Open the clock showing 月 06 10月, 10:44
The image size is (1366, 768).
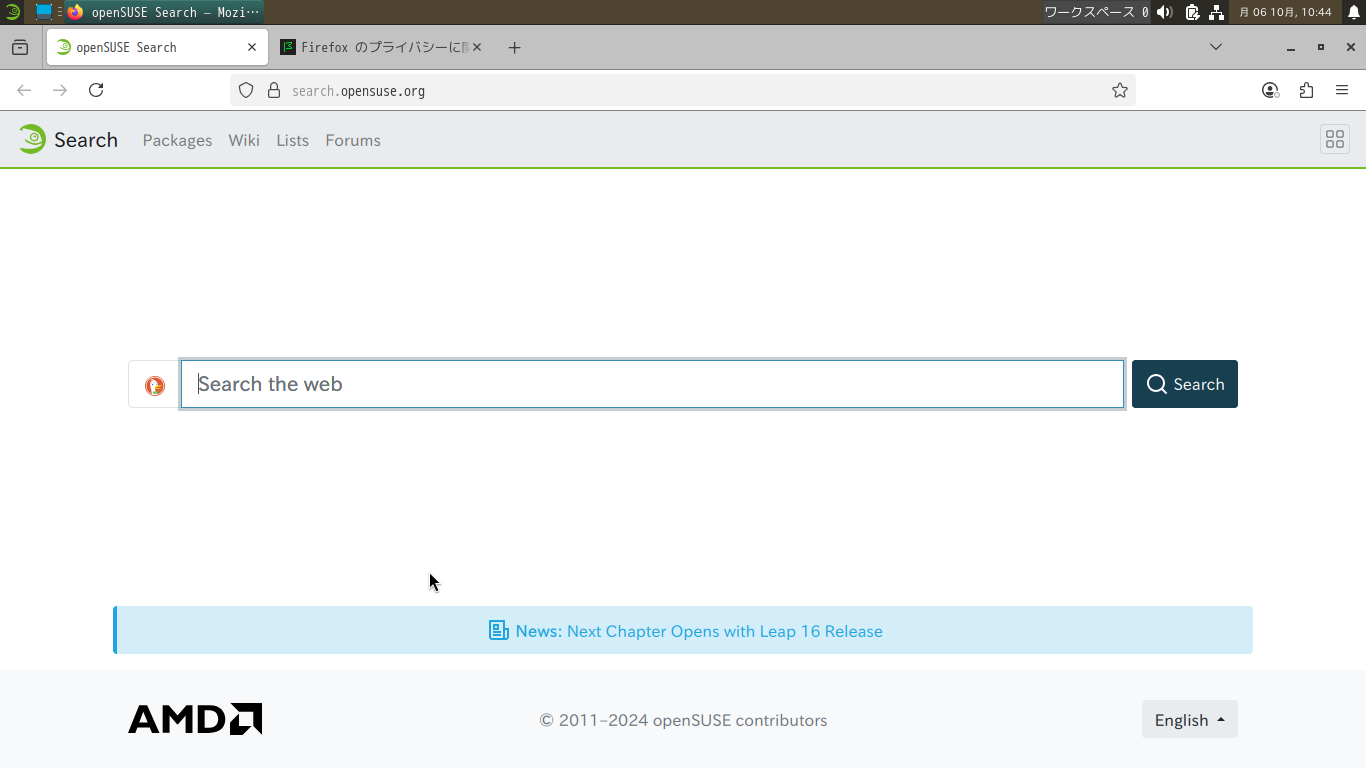point(1285,12)
